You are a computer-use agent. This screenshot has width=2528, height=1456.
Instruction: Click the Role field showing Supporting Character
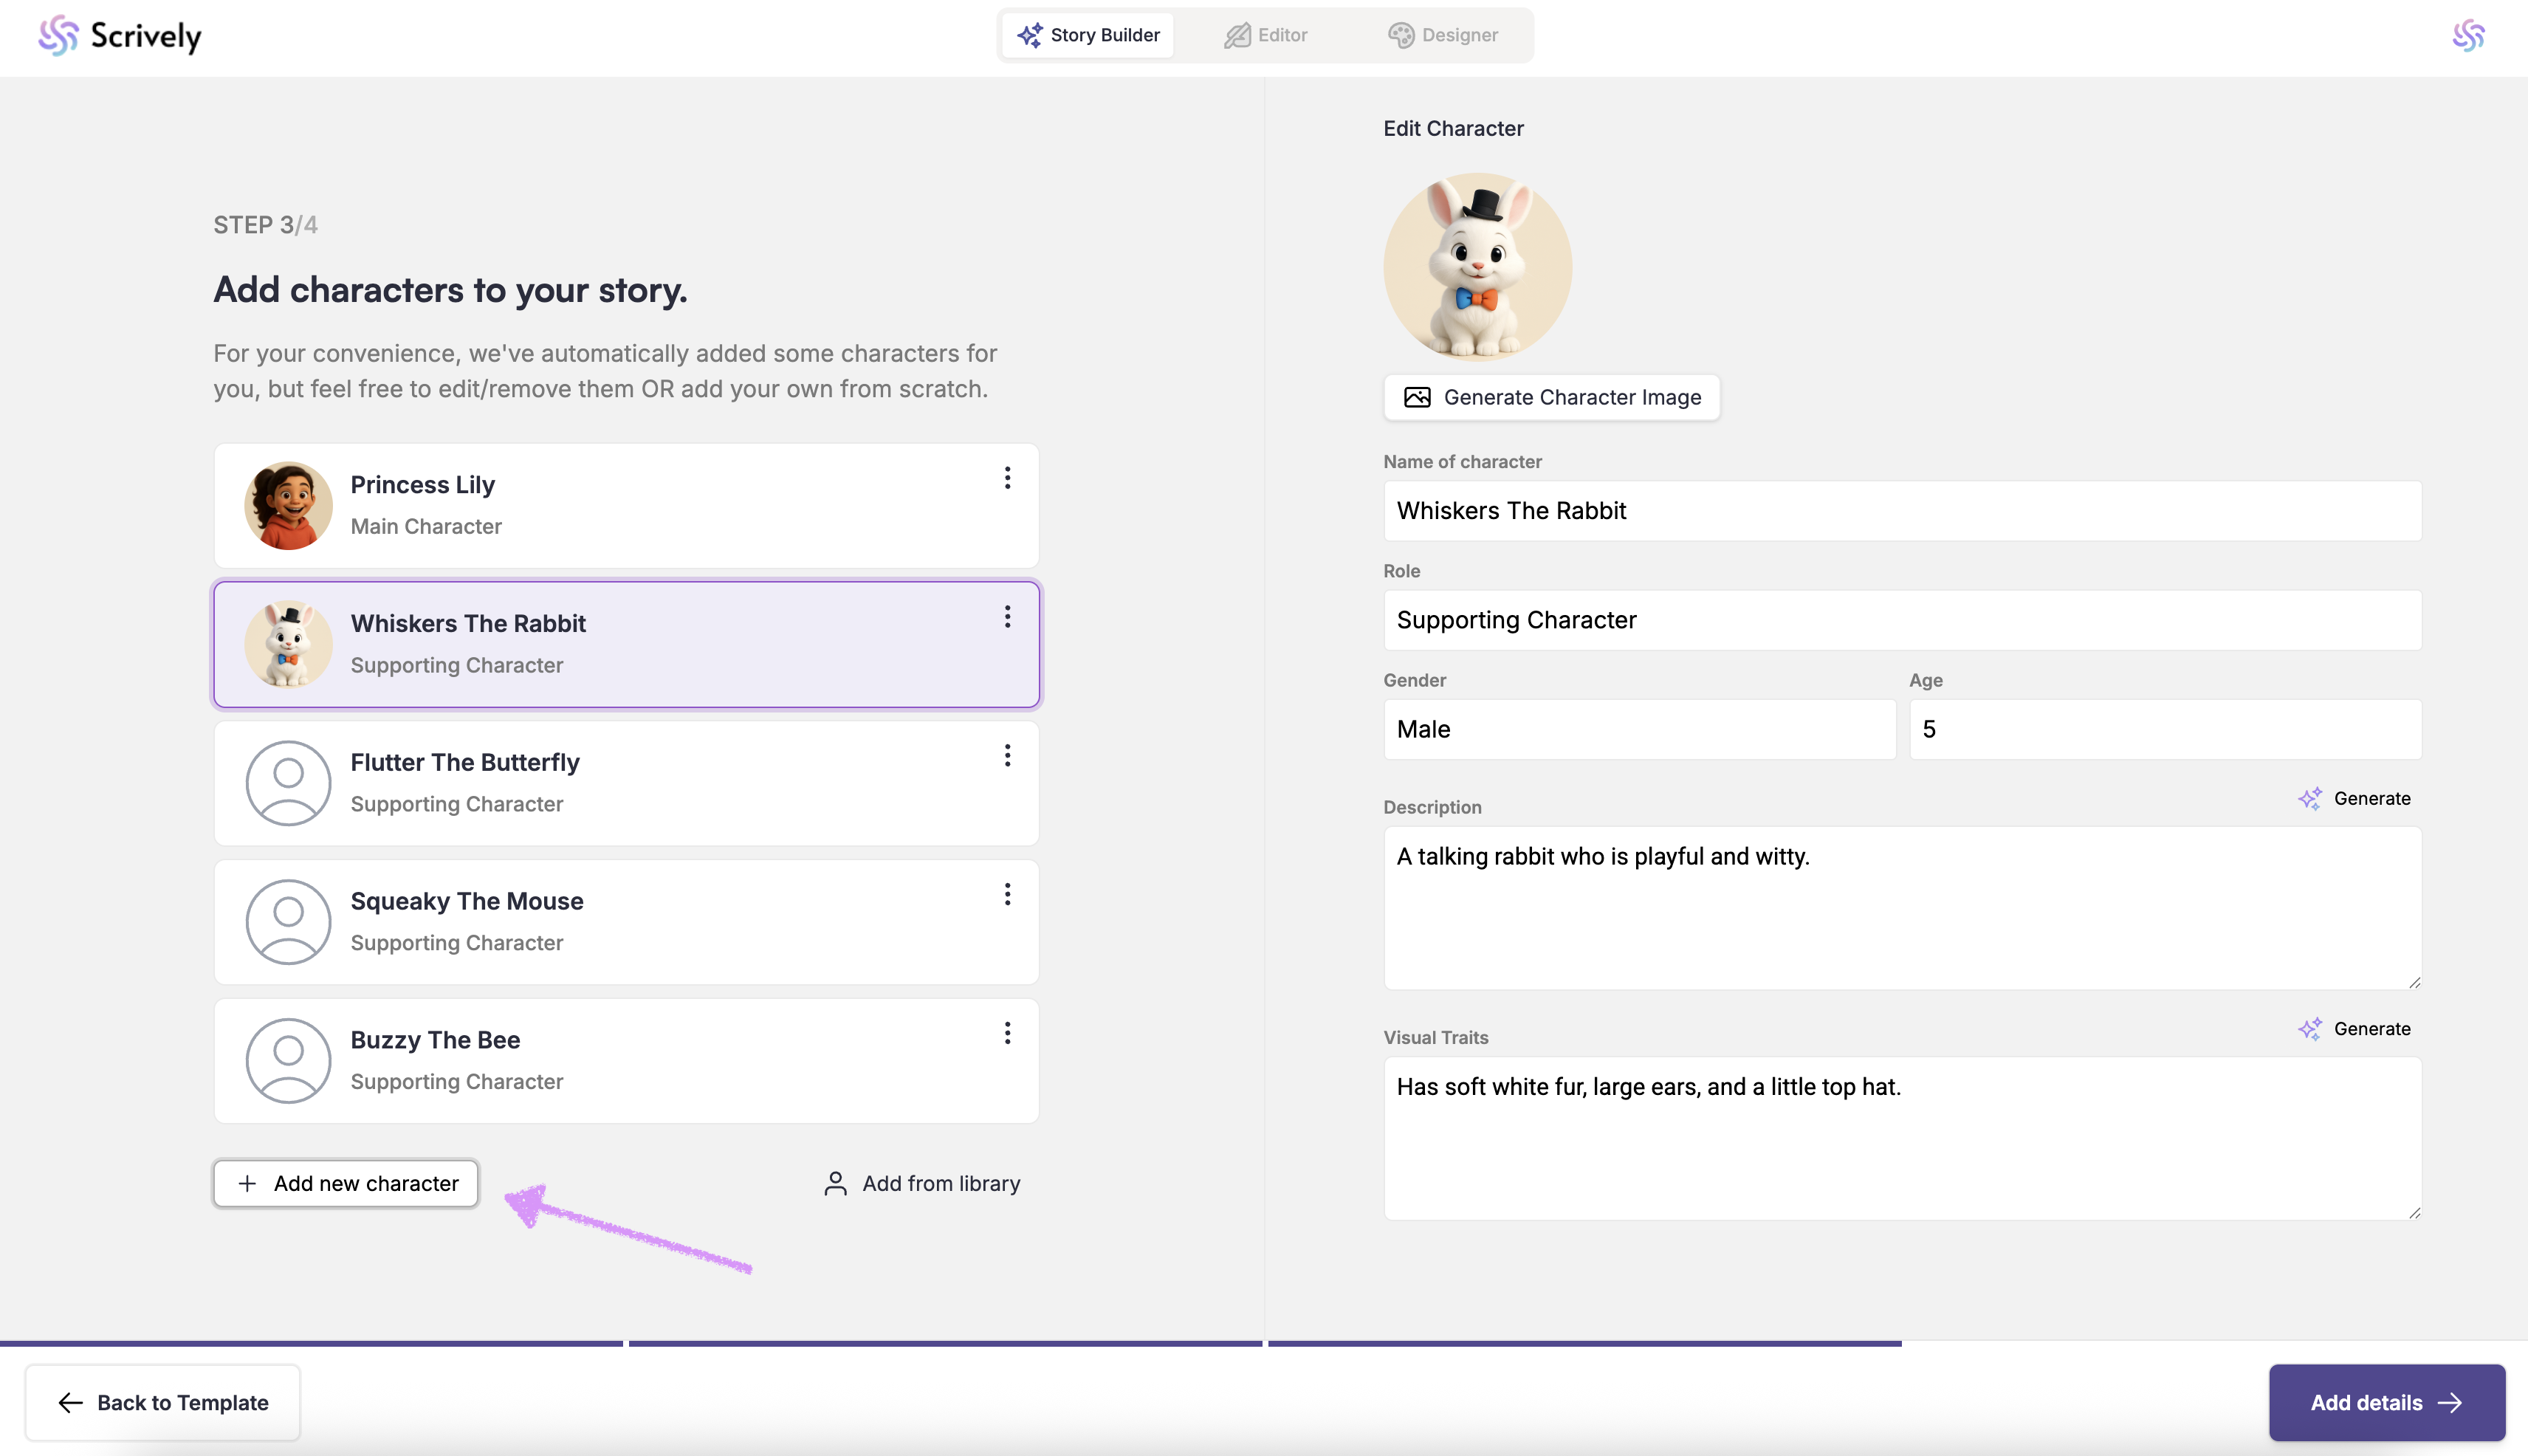(1901, 620)
